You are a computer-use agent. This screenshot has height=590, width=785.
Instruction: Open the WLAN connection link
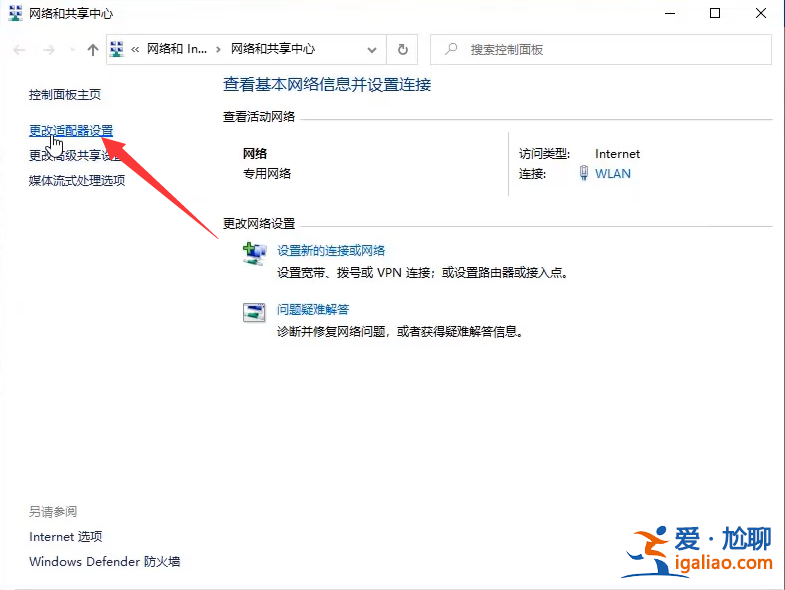(613, 174)
